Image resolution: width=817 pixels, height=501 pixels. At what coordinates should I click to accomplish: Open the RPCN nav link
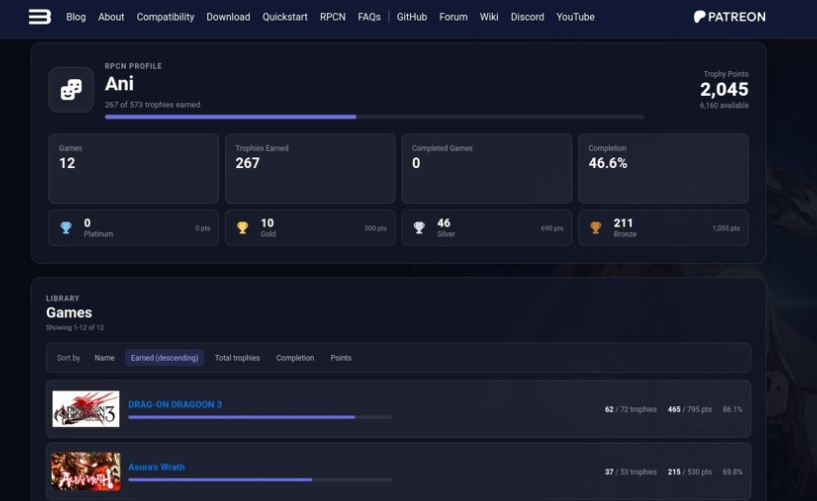(332, 17)
